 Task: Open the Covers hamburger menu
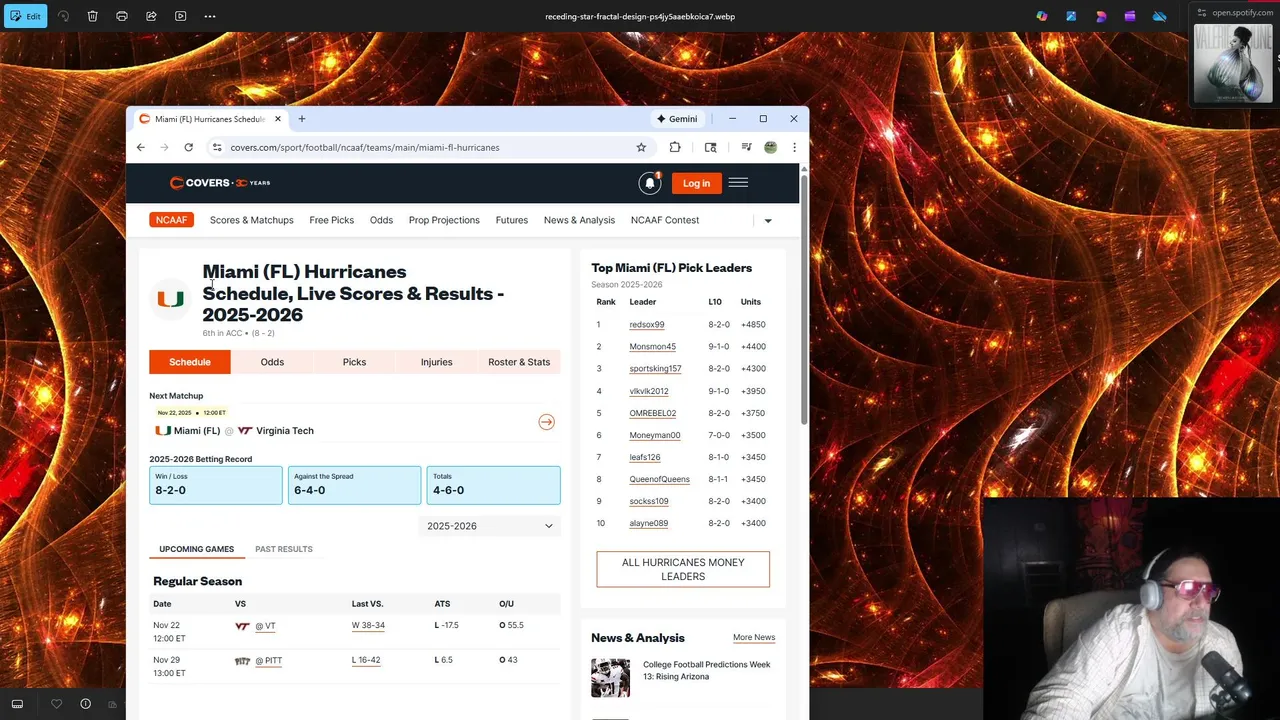click(738, 183)
